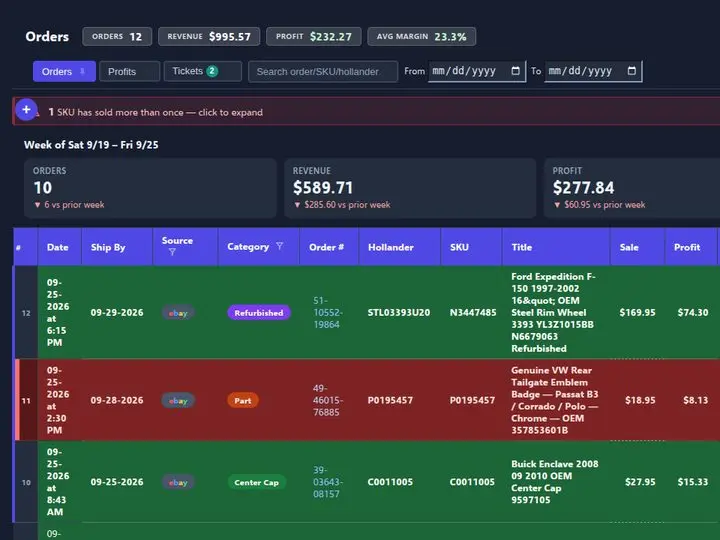Click ebay source badge in order 11 row
720x540 pixels.
click(x=178, y=401)
